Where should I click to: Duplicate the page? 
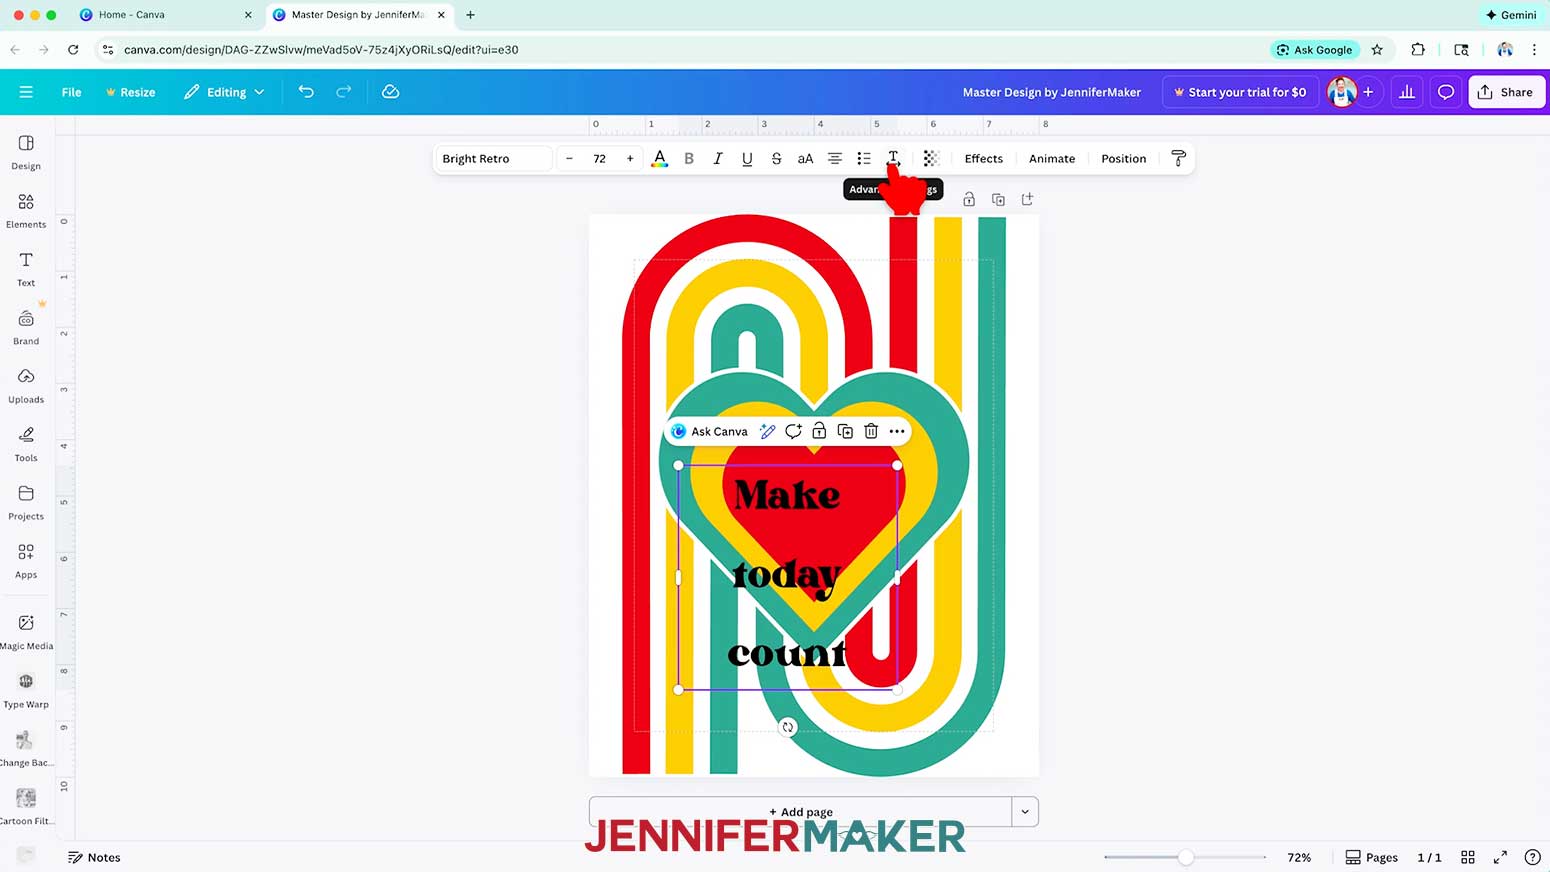[998, 200]
